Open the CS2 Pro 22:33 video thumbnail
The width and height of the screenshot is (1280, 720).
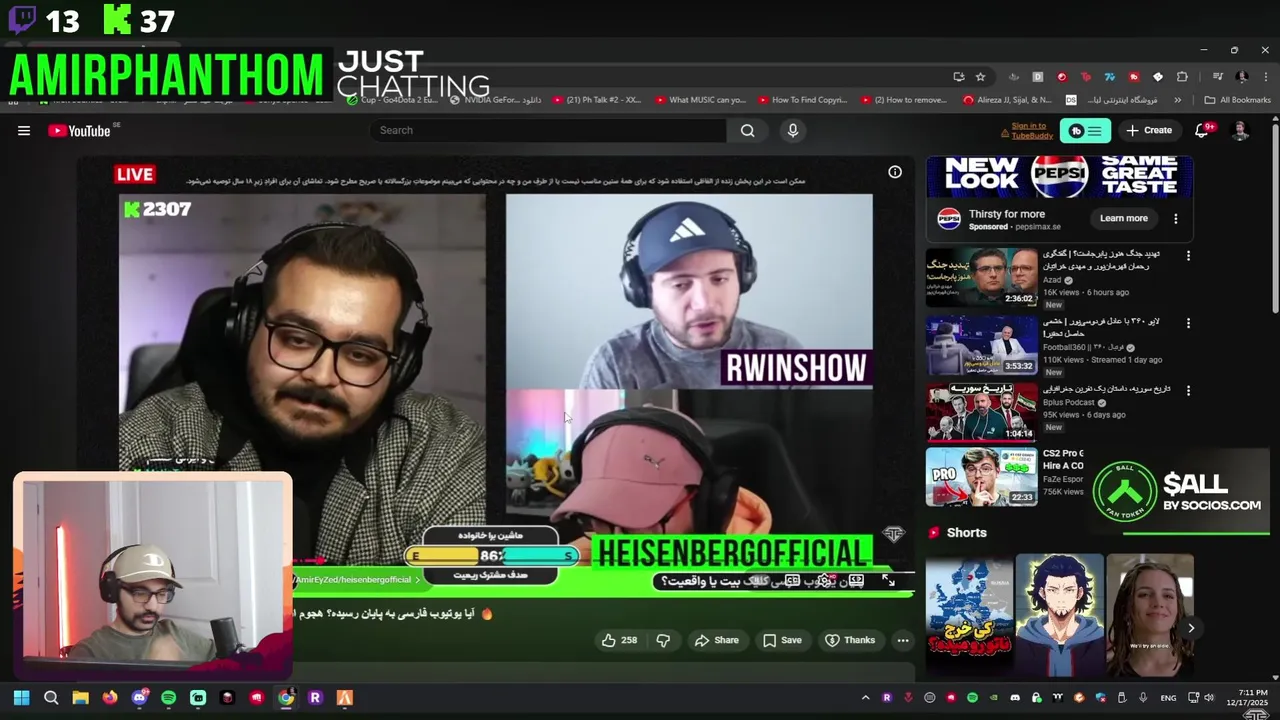(981, 477)
